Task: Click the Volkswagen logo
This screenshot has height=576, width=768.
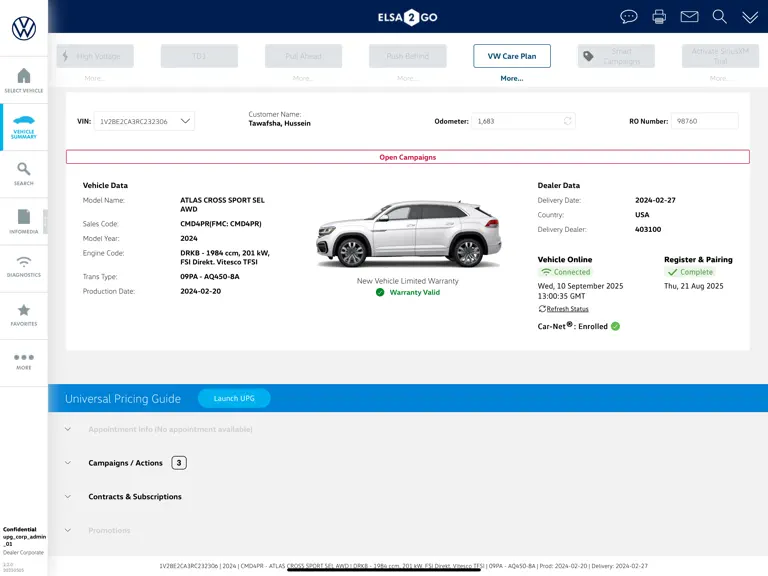Action: click(x=24, y=28)
